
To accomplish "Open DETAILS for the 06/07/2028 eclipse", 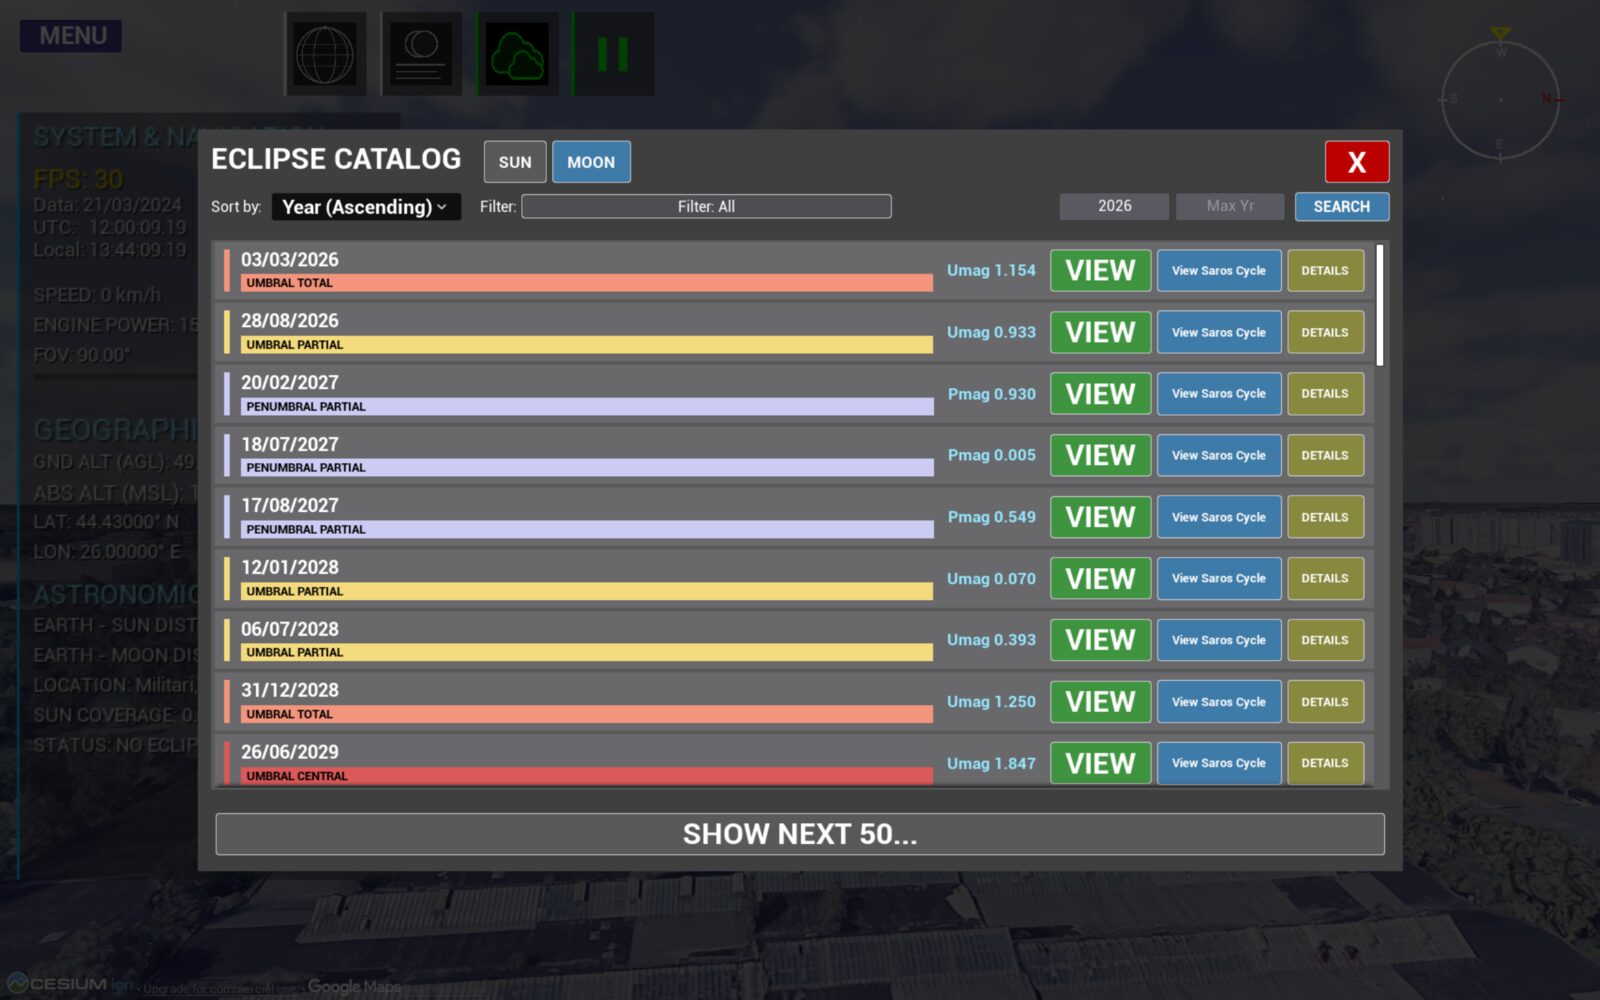I will point(1325,640).
